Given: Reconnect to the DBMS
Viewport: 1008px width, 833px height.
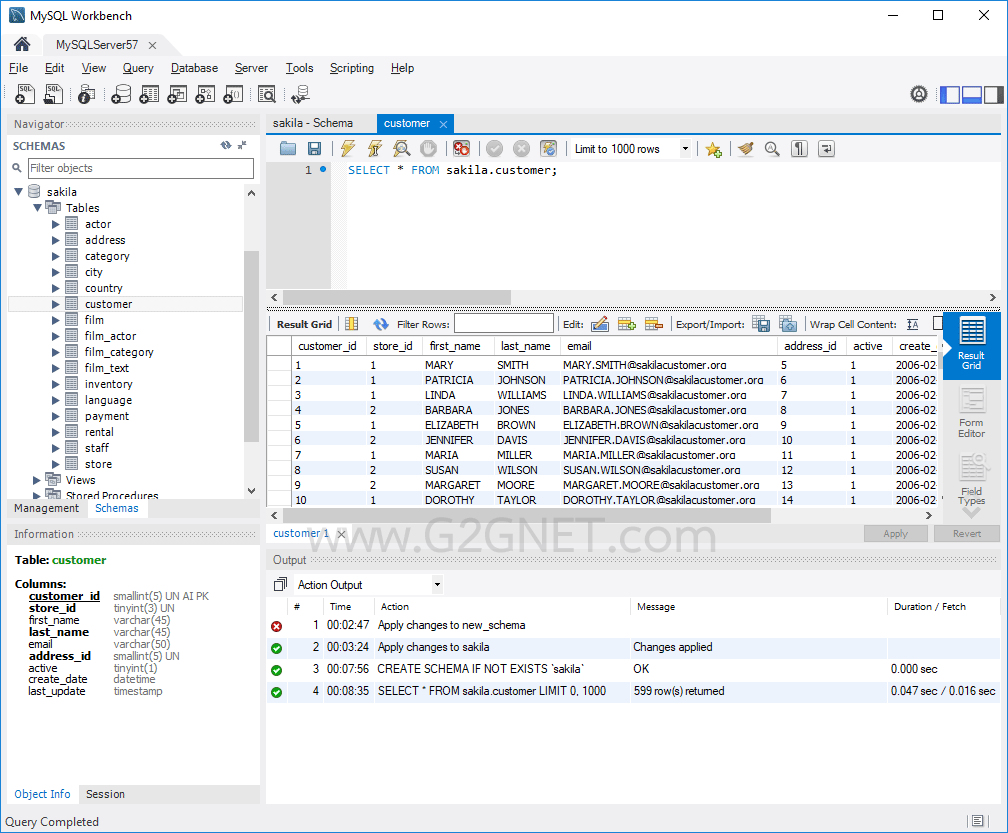Looking at the screenshot, I should [300, 94].
